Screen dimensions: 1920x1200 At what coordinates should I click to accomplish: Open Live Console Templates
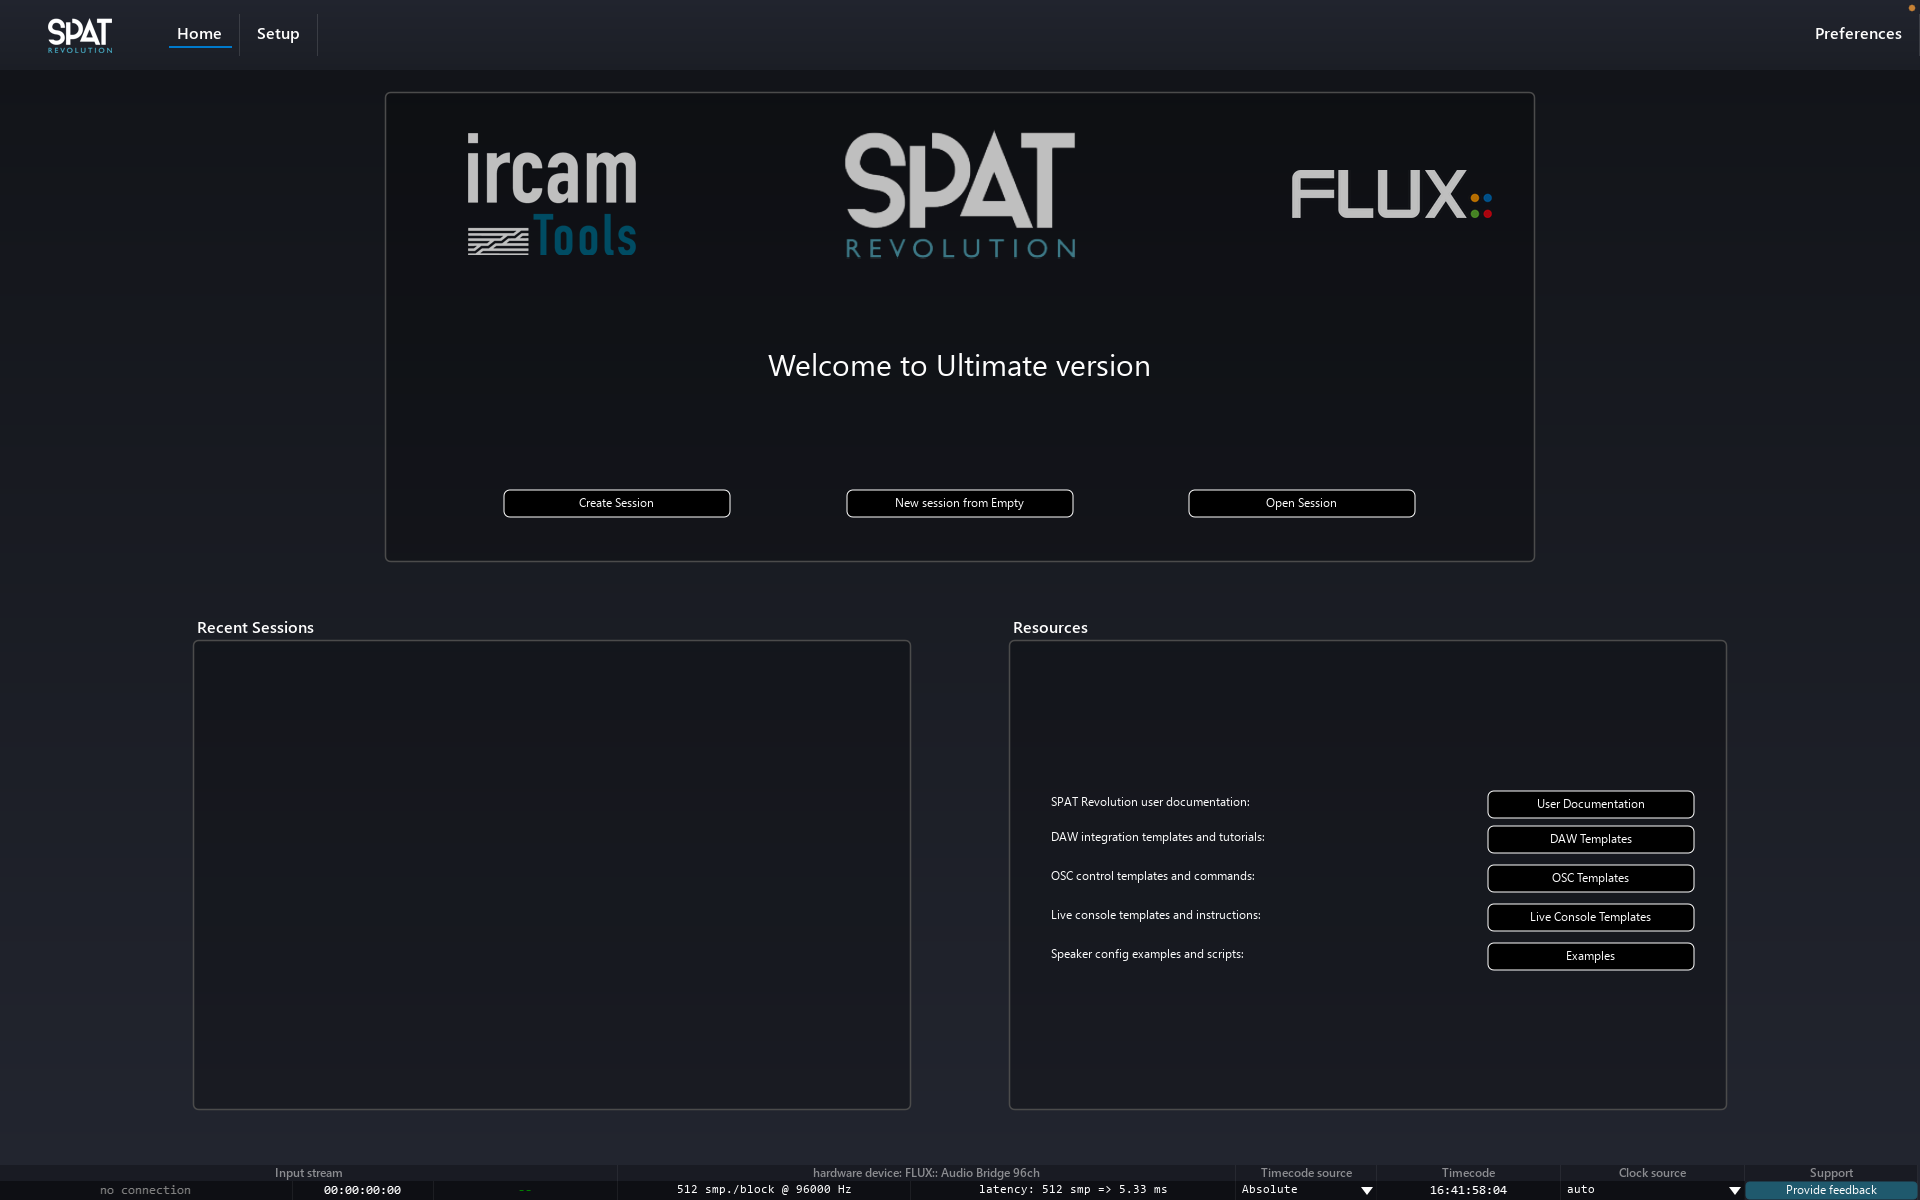(1590, 917)
